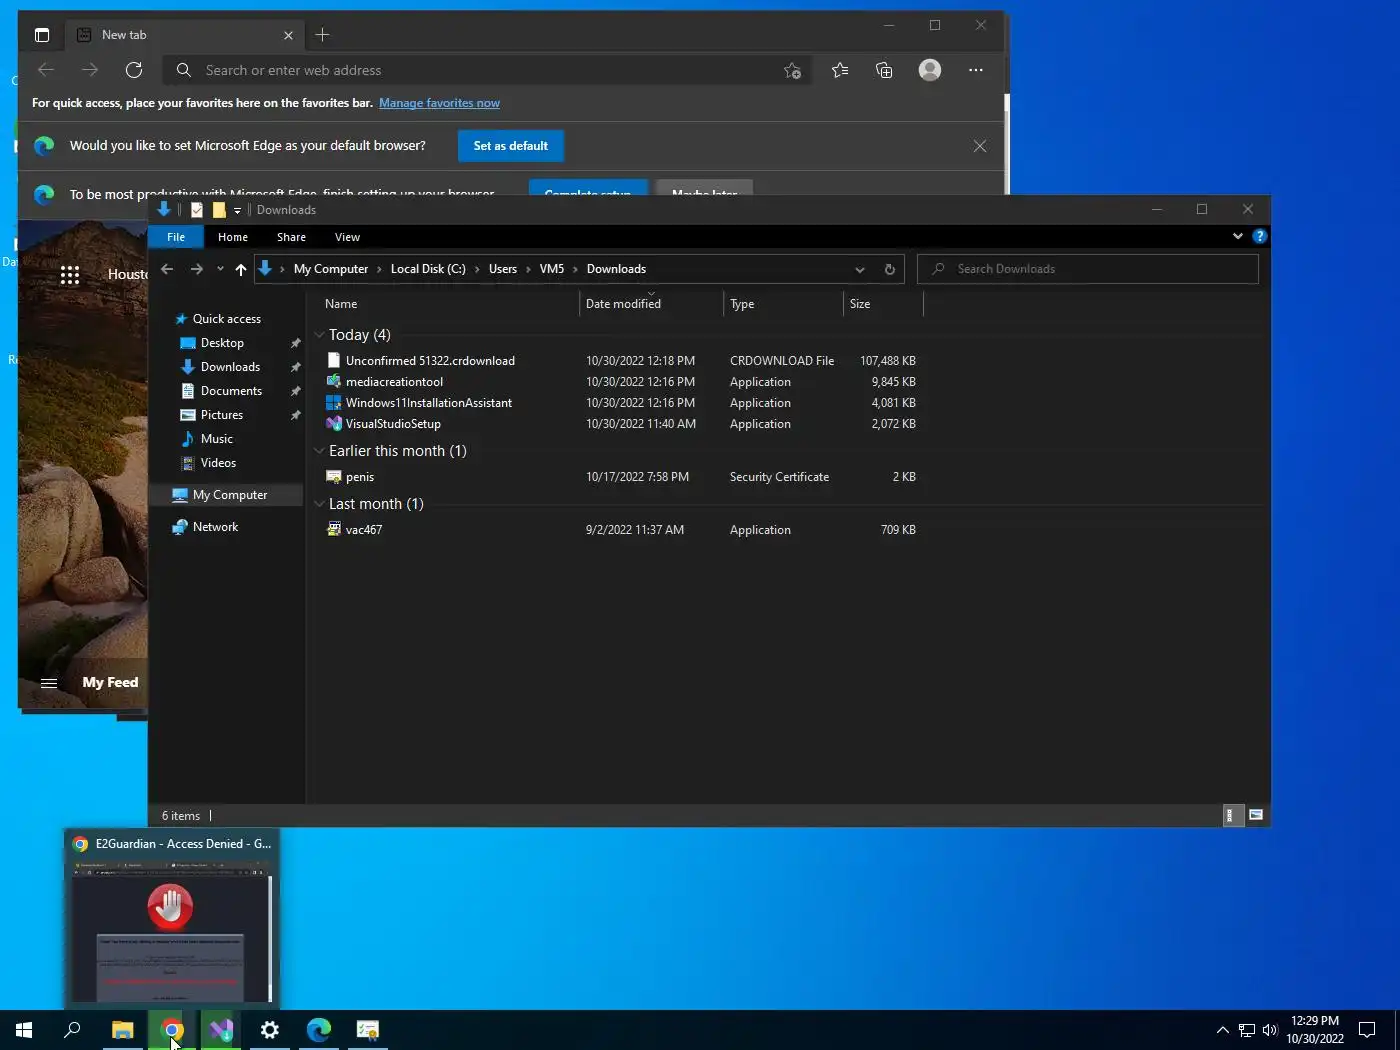Open Pictures in navigation pane

click(222, 415)
